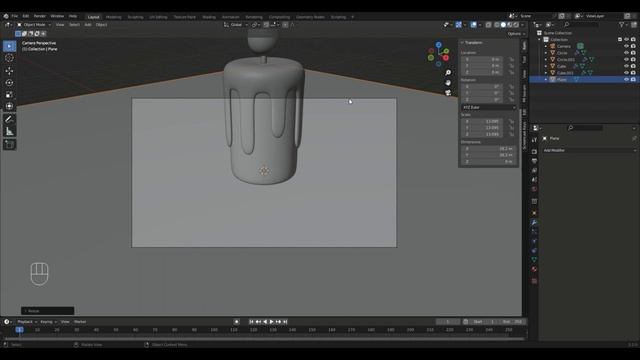The width and height of the screenshot is (640, 360).
Task: Open the Modifier properties wrench tab
Action: [x=534, y=223]
